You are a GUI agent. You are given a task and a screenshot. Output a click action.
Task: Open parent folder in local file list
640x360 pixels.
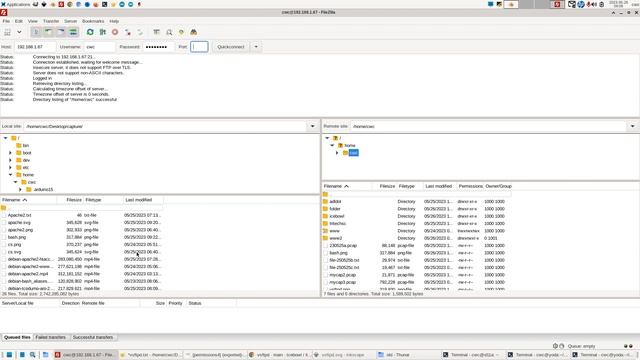tap(4, 208)
